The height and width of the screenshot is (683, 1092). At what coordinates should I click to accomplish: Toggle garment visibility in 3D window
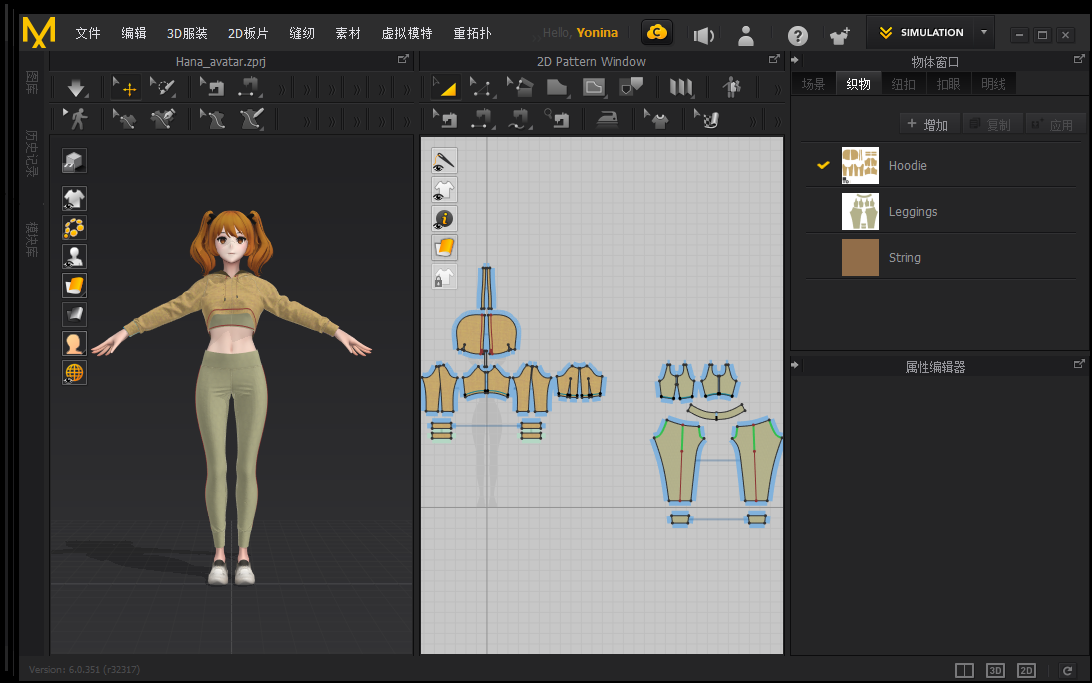click(74, 198)
